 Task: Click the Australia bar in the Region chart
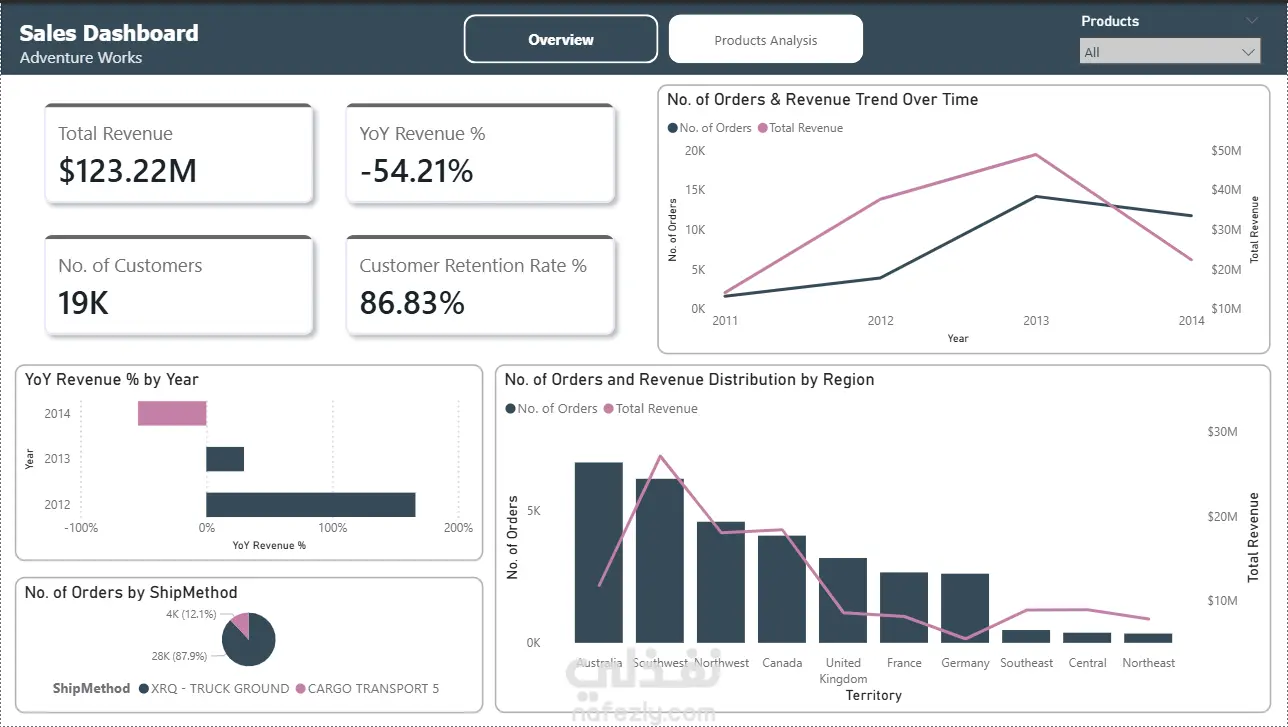pos(598,552)
